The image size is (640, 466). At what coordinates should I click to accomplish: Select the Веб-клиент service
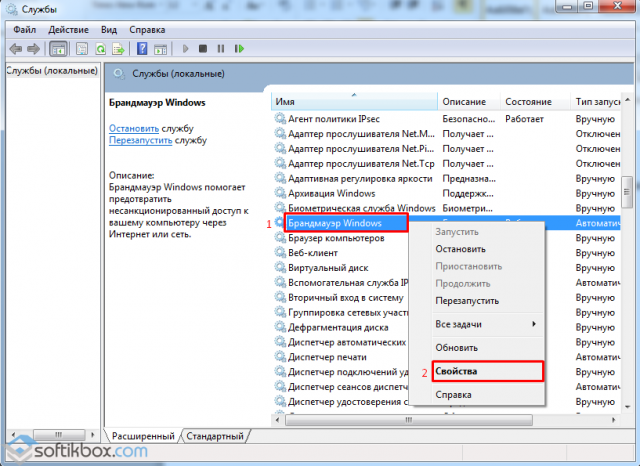tap(313, 253)
